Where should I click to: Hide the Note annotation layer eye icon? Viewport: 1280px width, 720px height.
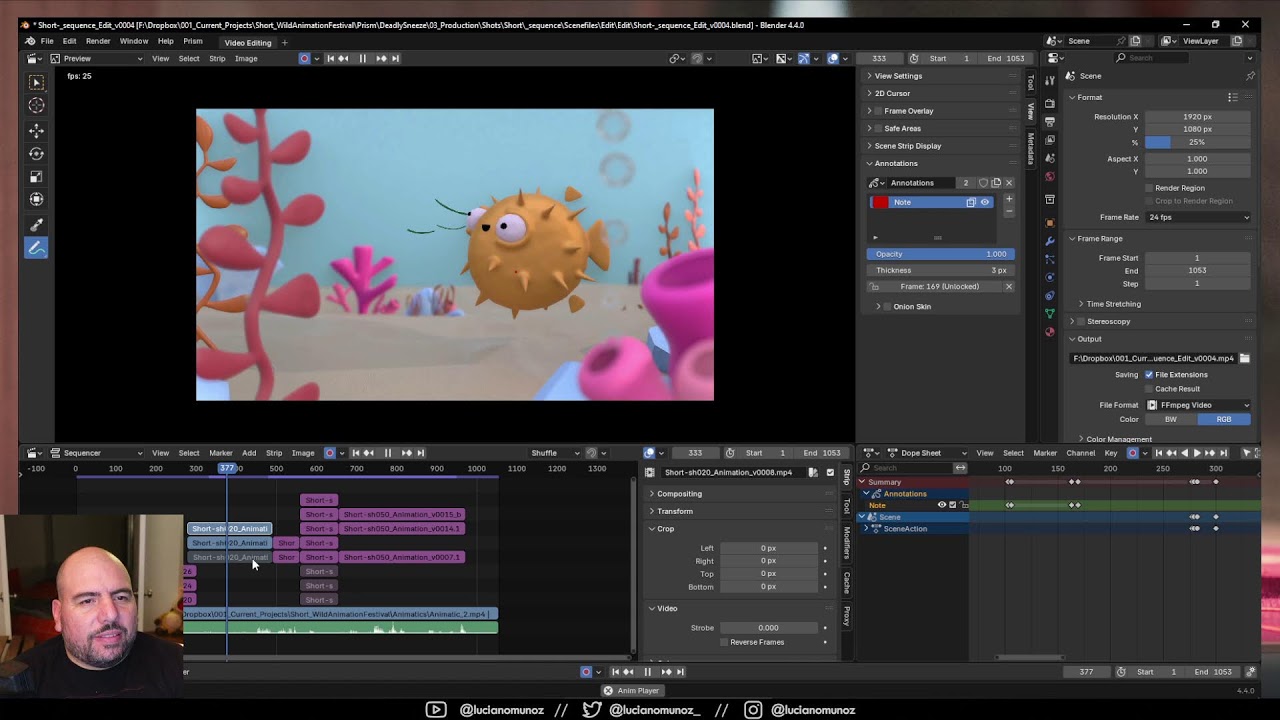coord(984,202)
